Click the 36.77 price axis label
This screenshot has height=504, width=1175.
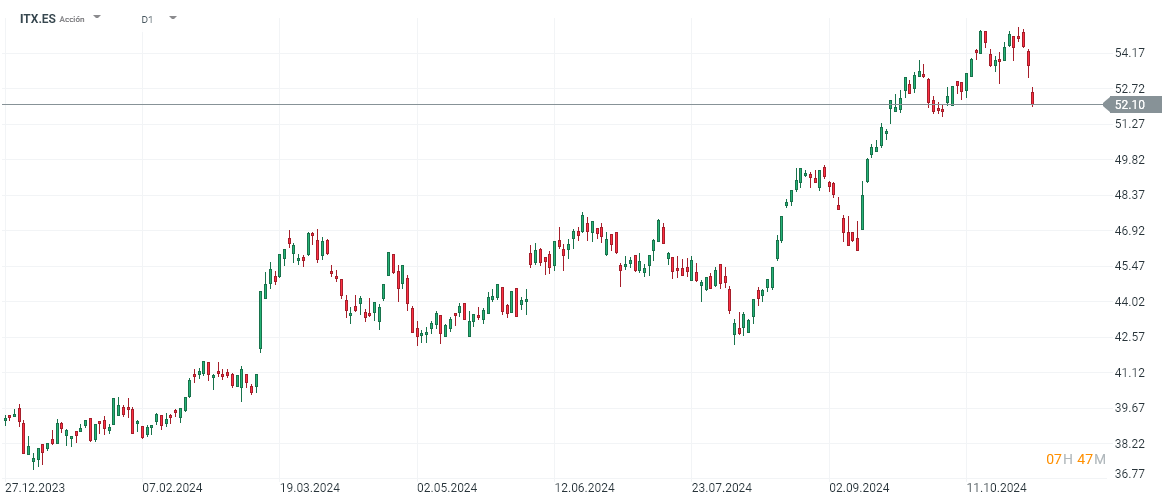click(x=1129, y=474)
